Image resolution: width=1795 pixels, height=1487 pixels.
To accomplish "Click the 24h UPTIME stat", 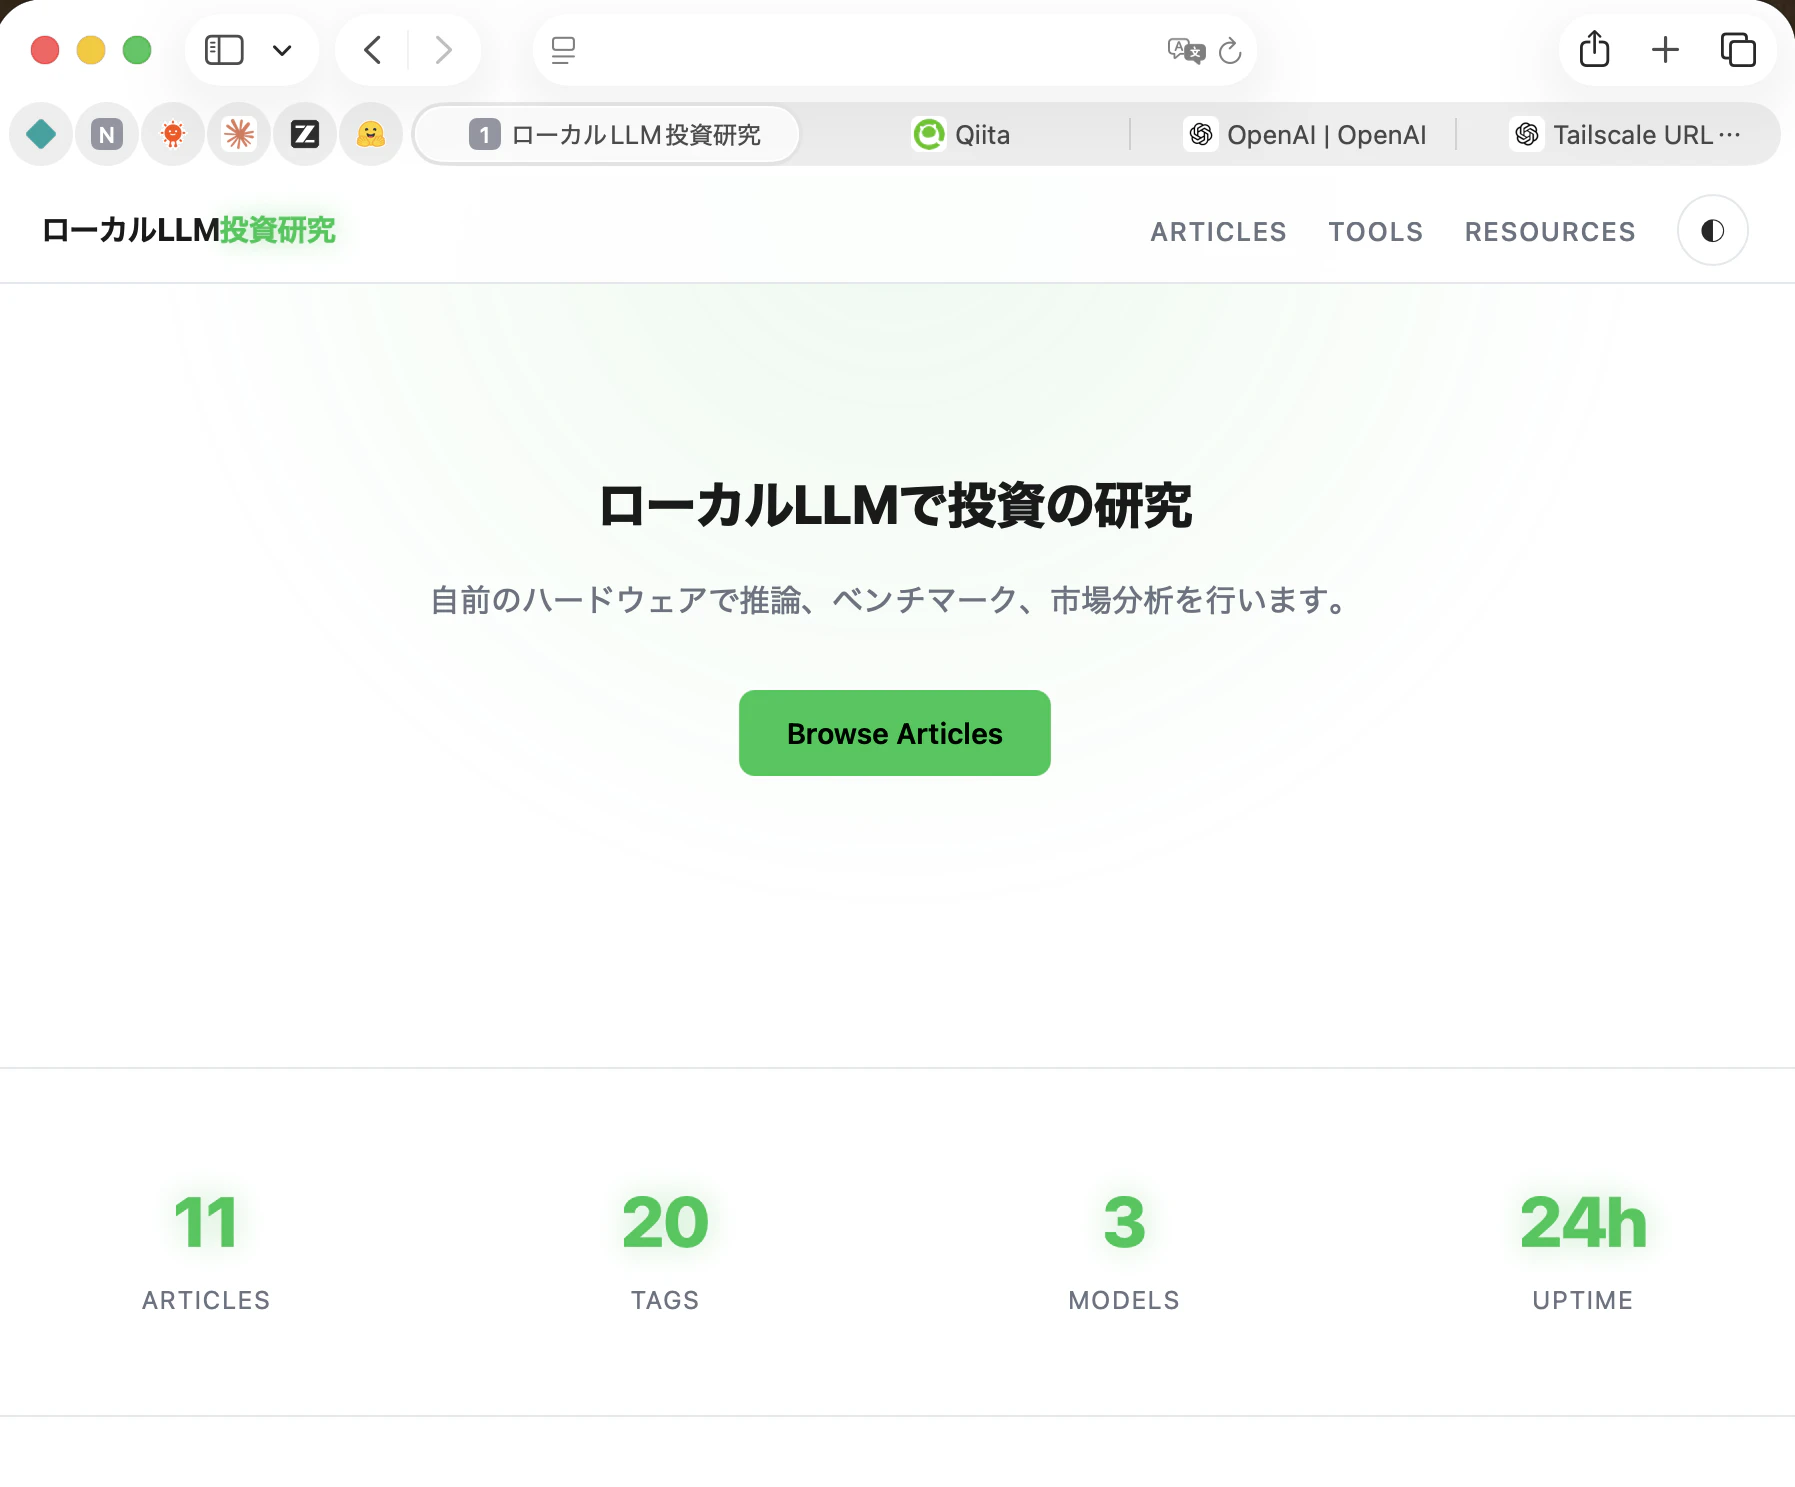I will [x=1583, y=1252].
